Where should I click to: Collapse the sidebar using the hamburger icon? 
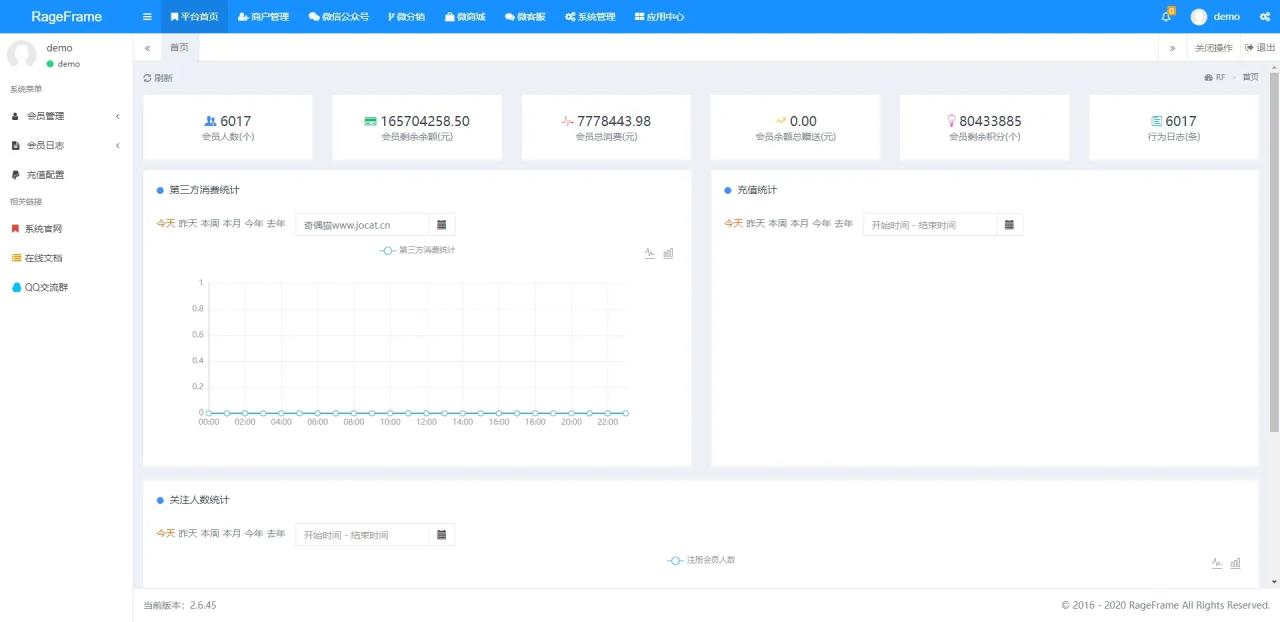point(146,16)
